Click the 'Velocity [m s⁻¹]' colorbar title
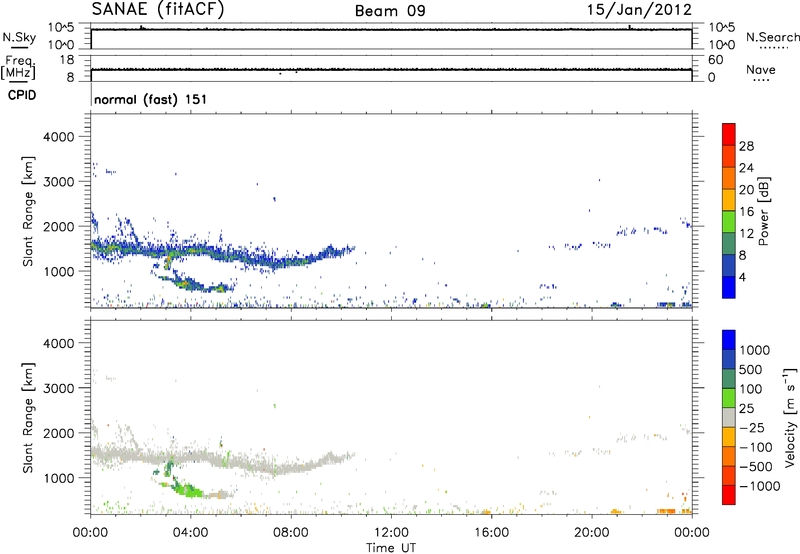This screenshot has width=800, height=554. (790, 417)
